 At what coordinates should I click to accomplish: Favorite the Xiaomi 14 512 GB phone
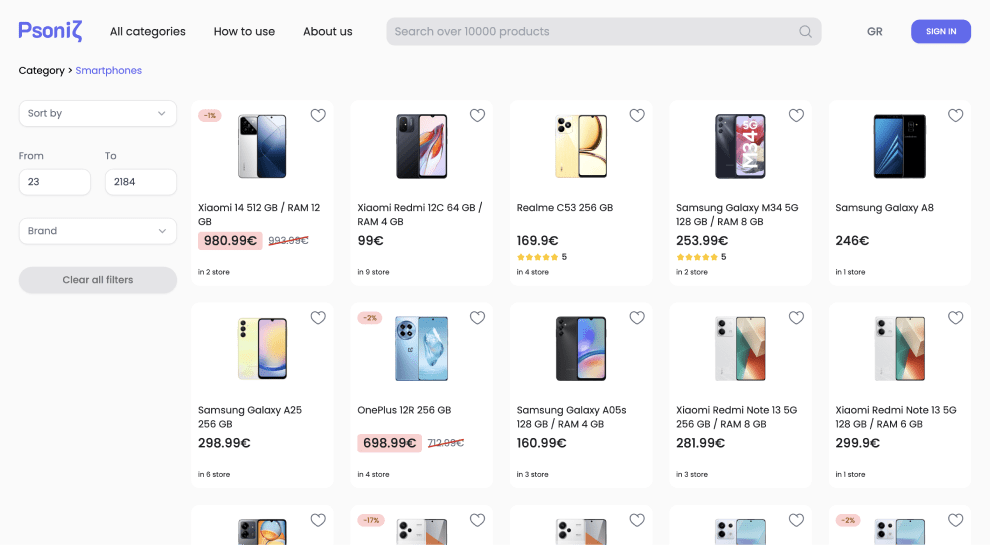pyautogui.click(x=318, y=116)
